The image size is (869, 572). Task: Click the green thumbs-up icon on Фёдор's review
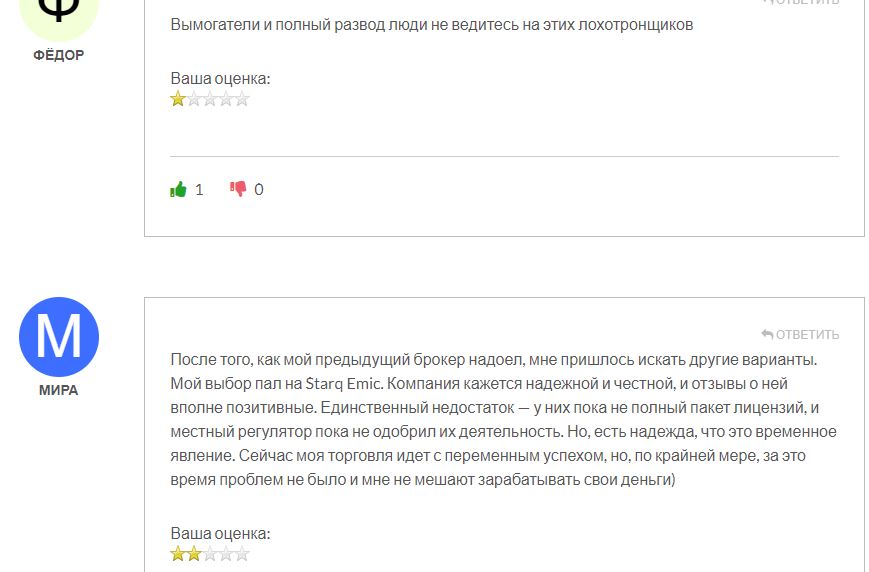click(x=178, y=190)
